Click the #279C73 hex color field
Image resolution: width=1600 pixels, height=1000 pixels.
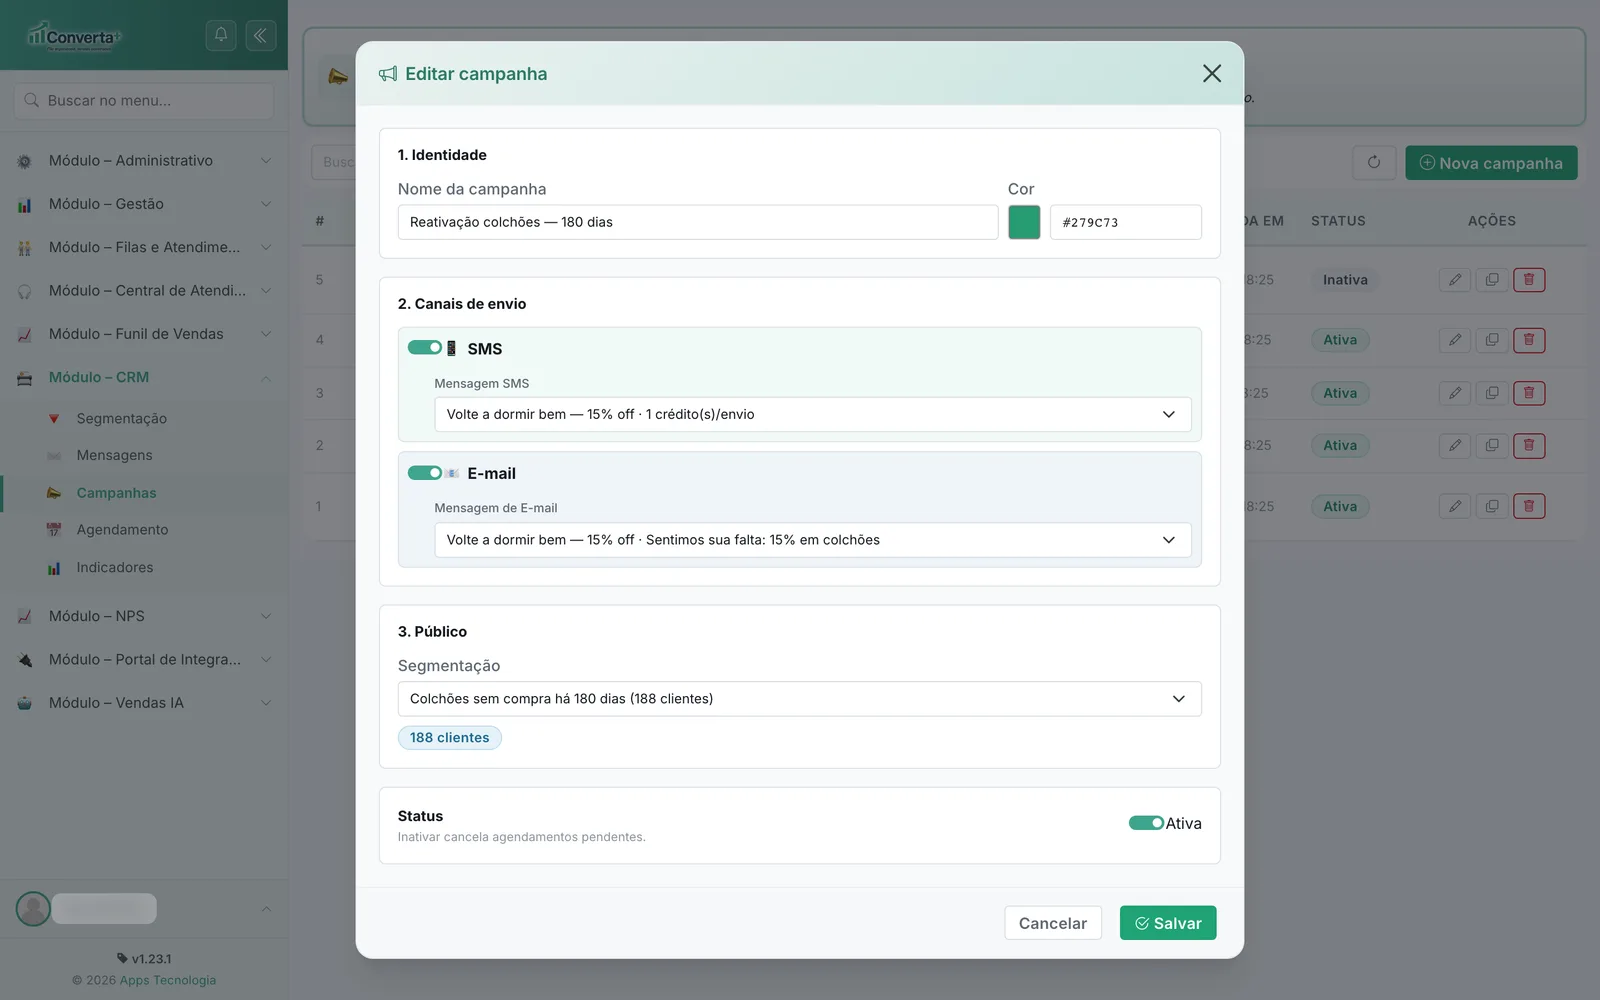(x=1126, y=222)
